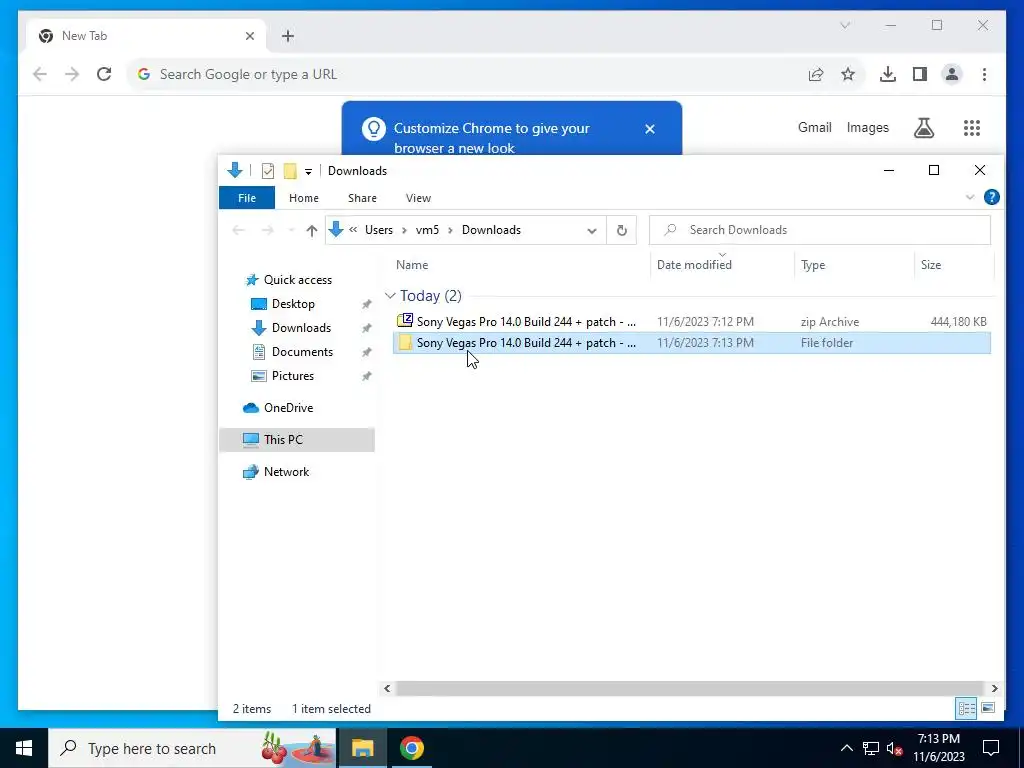
Task: Reload the Chrome page
Action: [x=104, y=74]
